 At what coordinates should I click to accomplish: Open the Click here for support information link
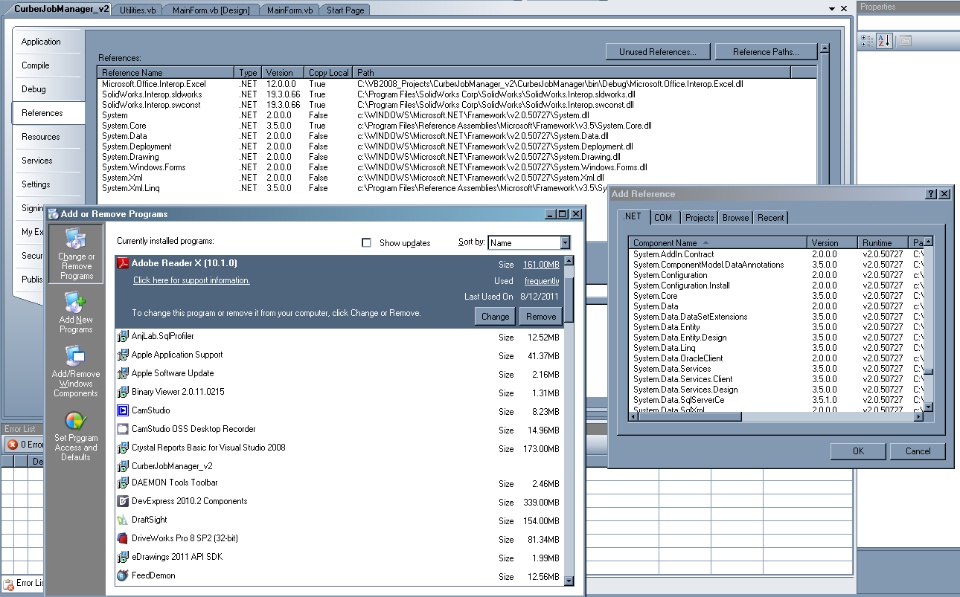point(191,280)
